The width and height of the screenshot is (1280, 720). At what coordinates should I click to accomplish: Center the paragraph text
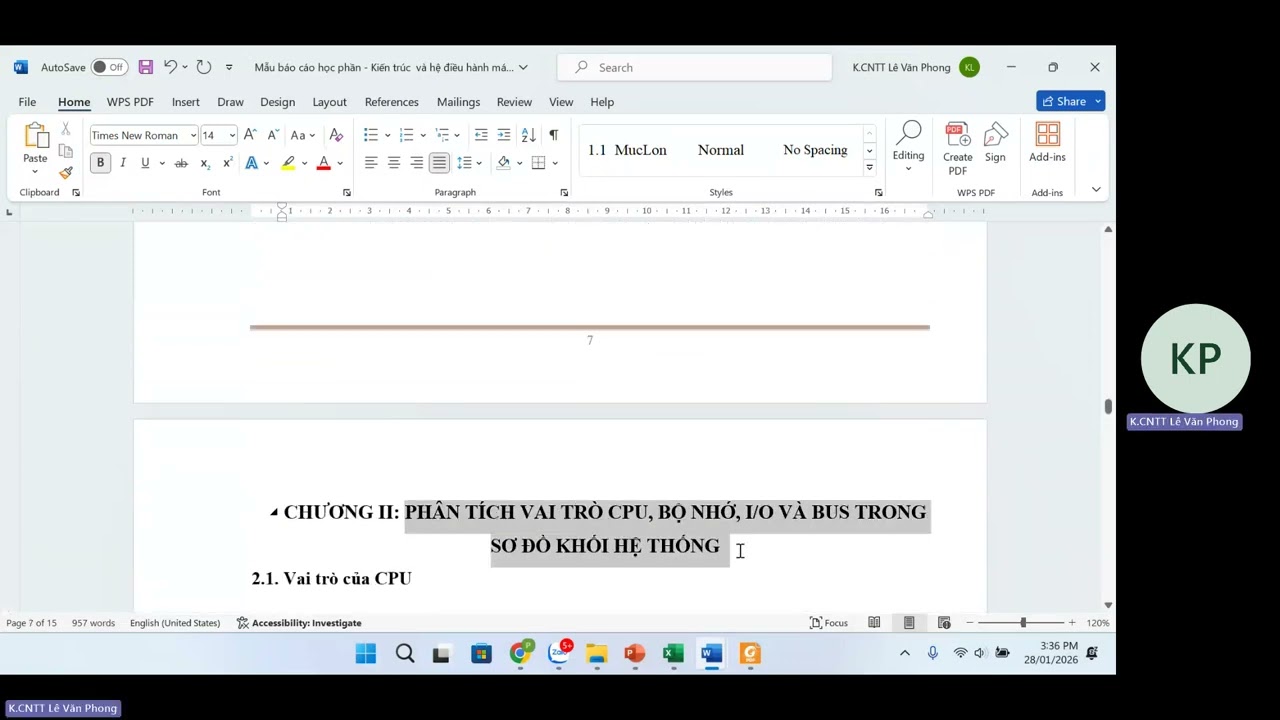(394, 163)
